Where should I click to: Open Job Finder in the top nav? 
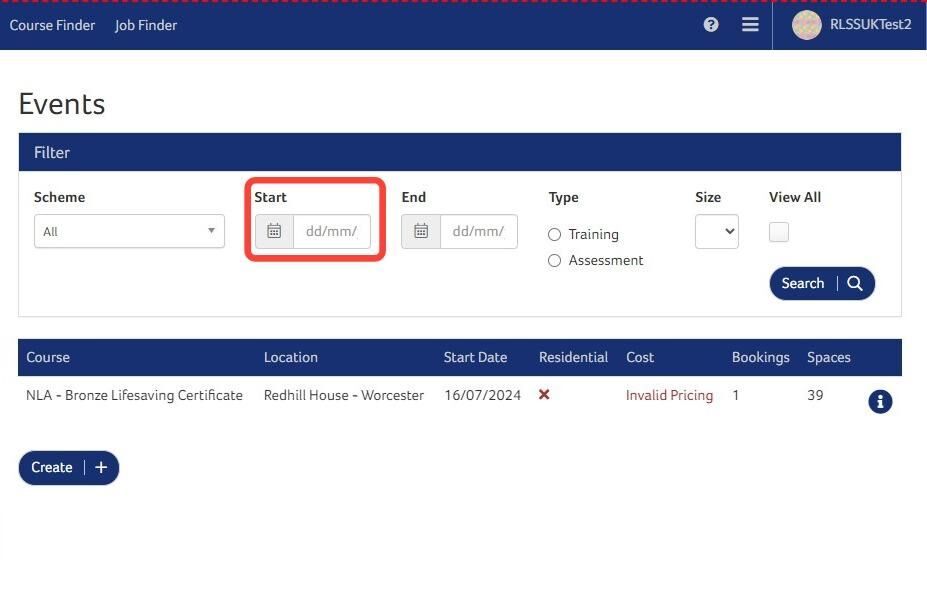point(145,25)
